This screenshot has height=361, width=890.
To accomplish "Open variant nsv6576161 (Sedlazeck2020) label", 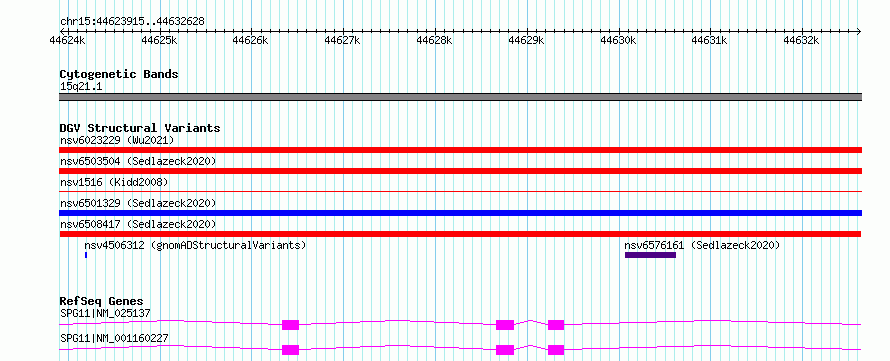I will [x=703, y=245].
